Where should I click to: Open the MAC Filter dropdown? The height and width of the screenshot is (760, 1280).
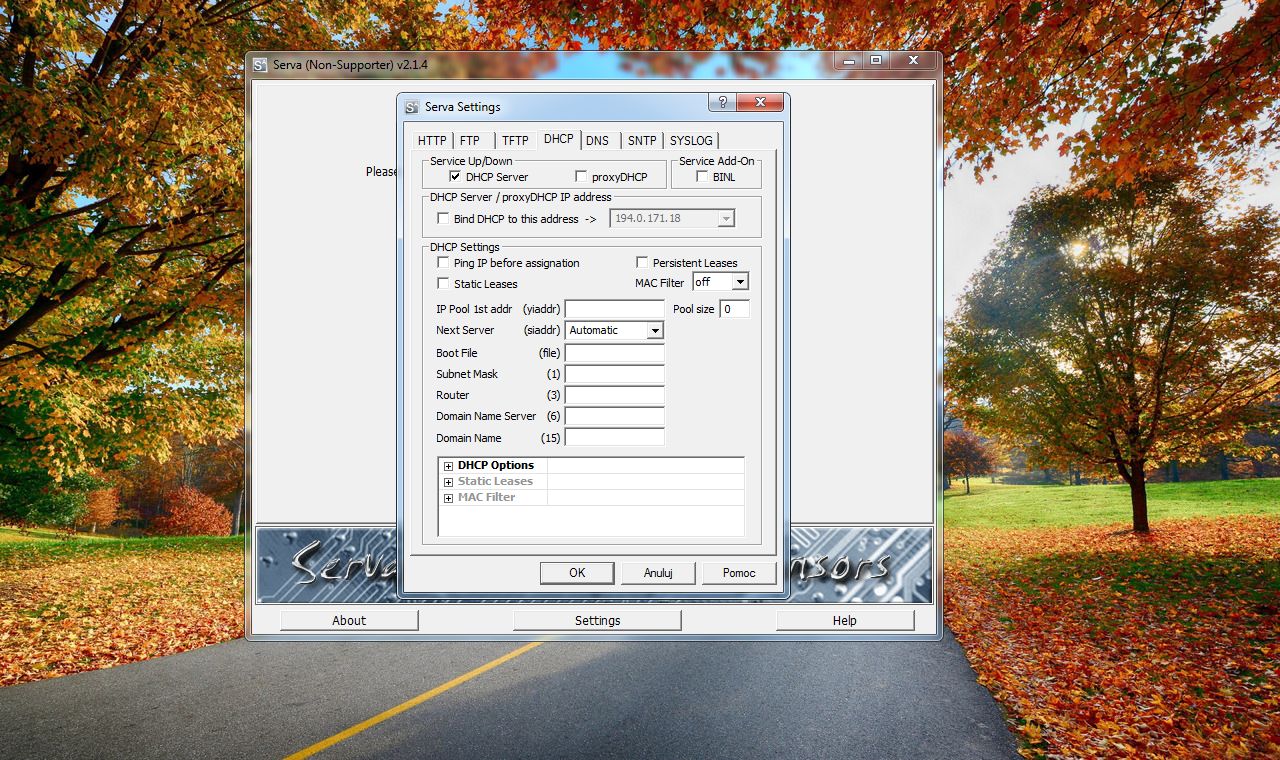pos(739,283)
